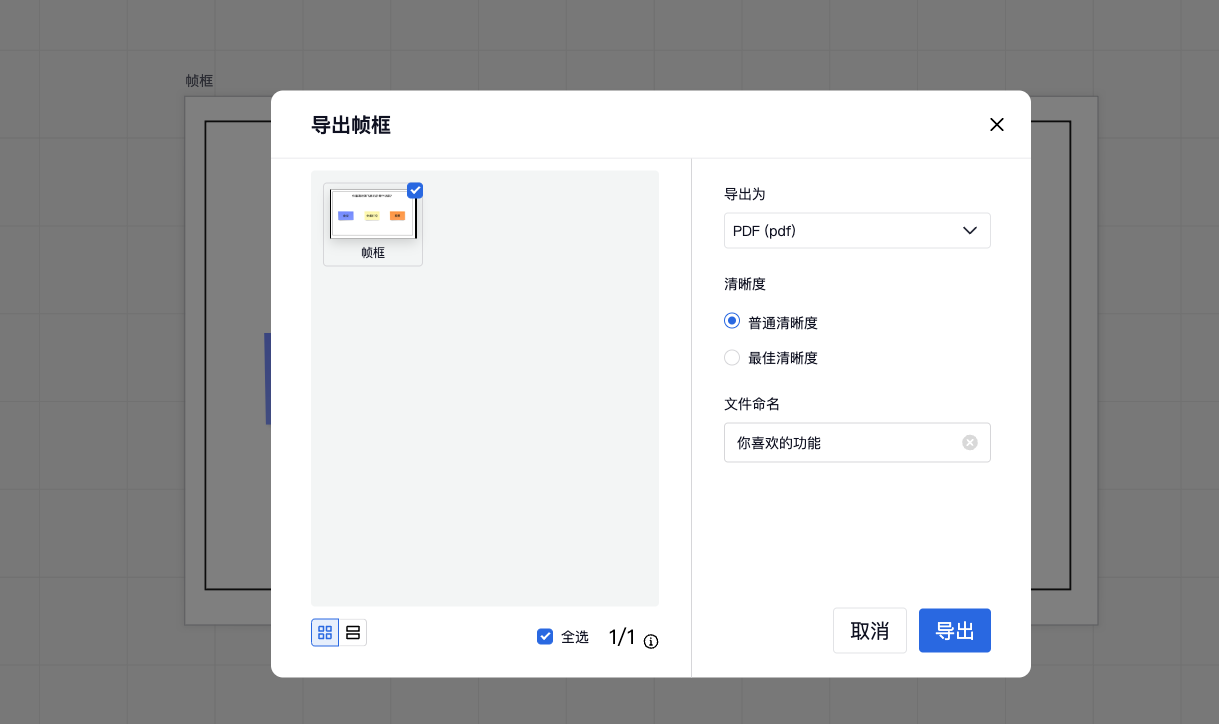Open the 导出为 PDF format dropdown

coord(857,230)
